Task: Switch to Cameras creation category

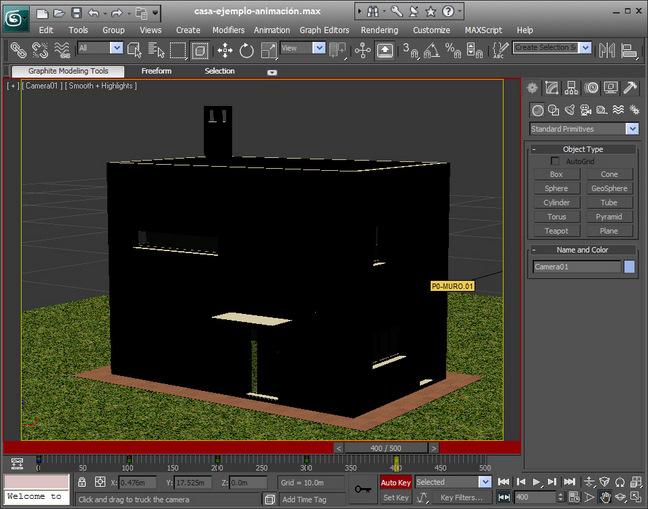Action: pos(584,109)
